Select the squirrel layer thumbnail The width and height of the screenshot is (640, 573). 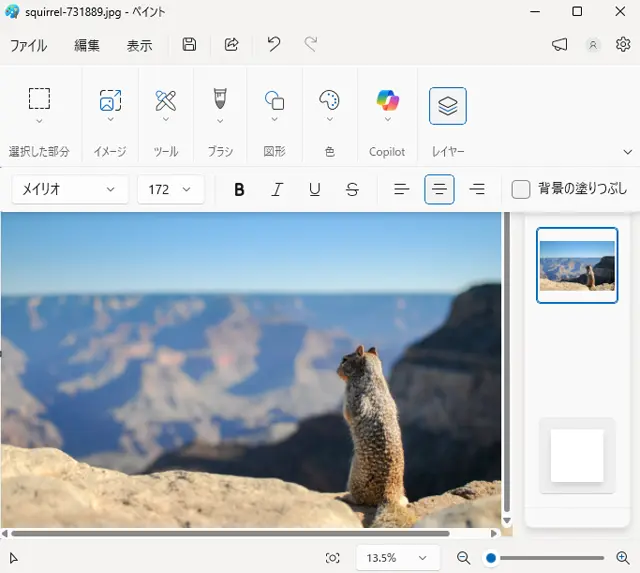pyautogui.click(x=577, y=265)
